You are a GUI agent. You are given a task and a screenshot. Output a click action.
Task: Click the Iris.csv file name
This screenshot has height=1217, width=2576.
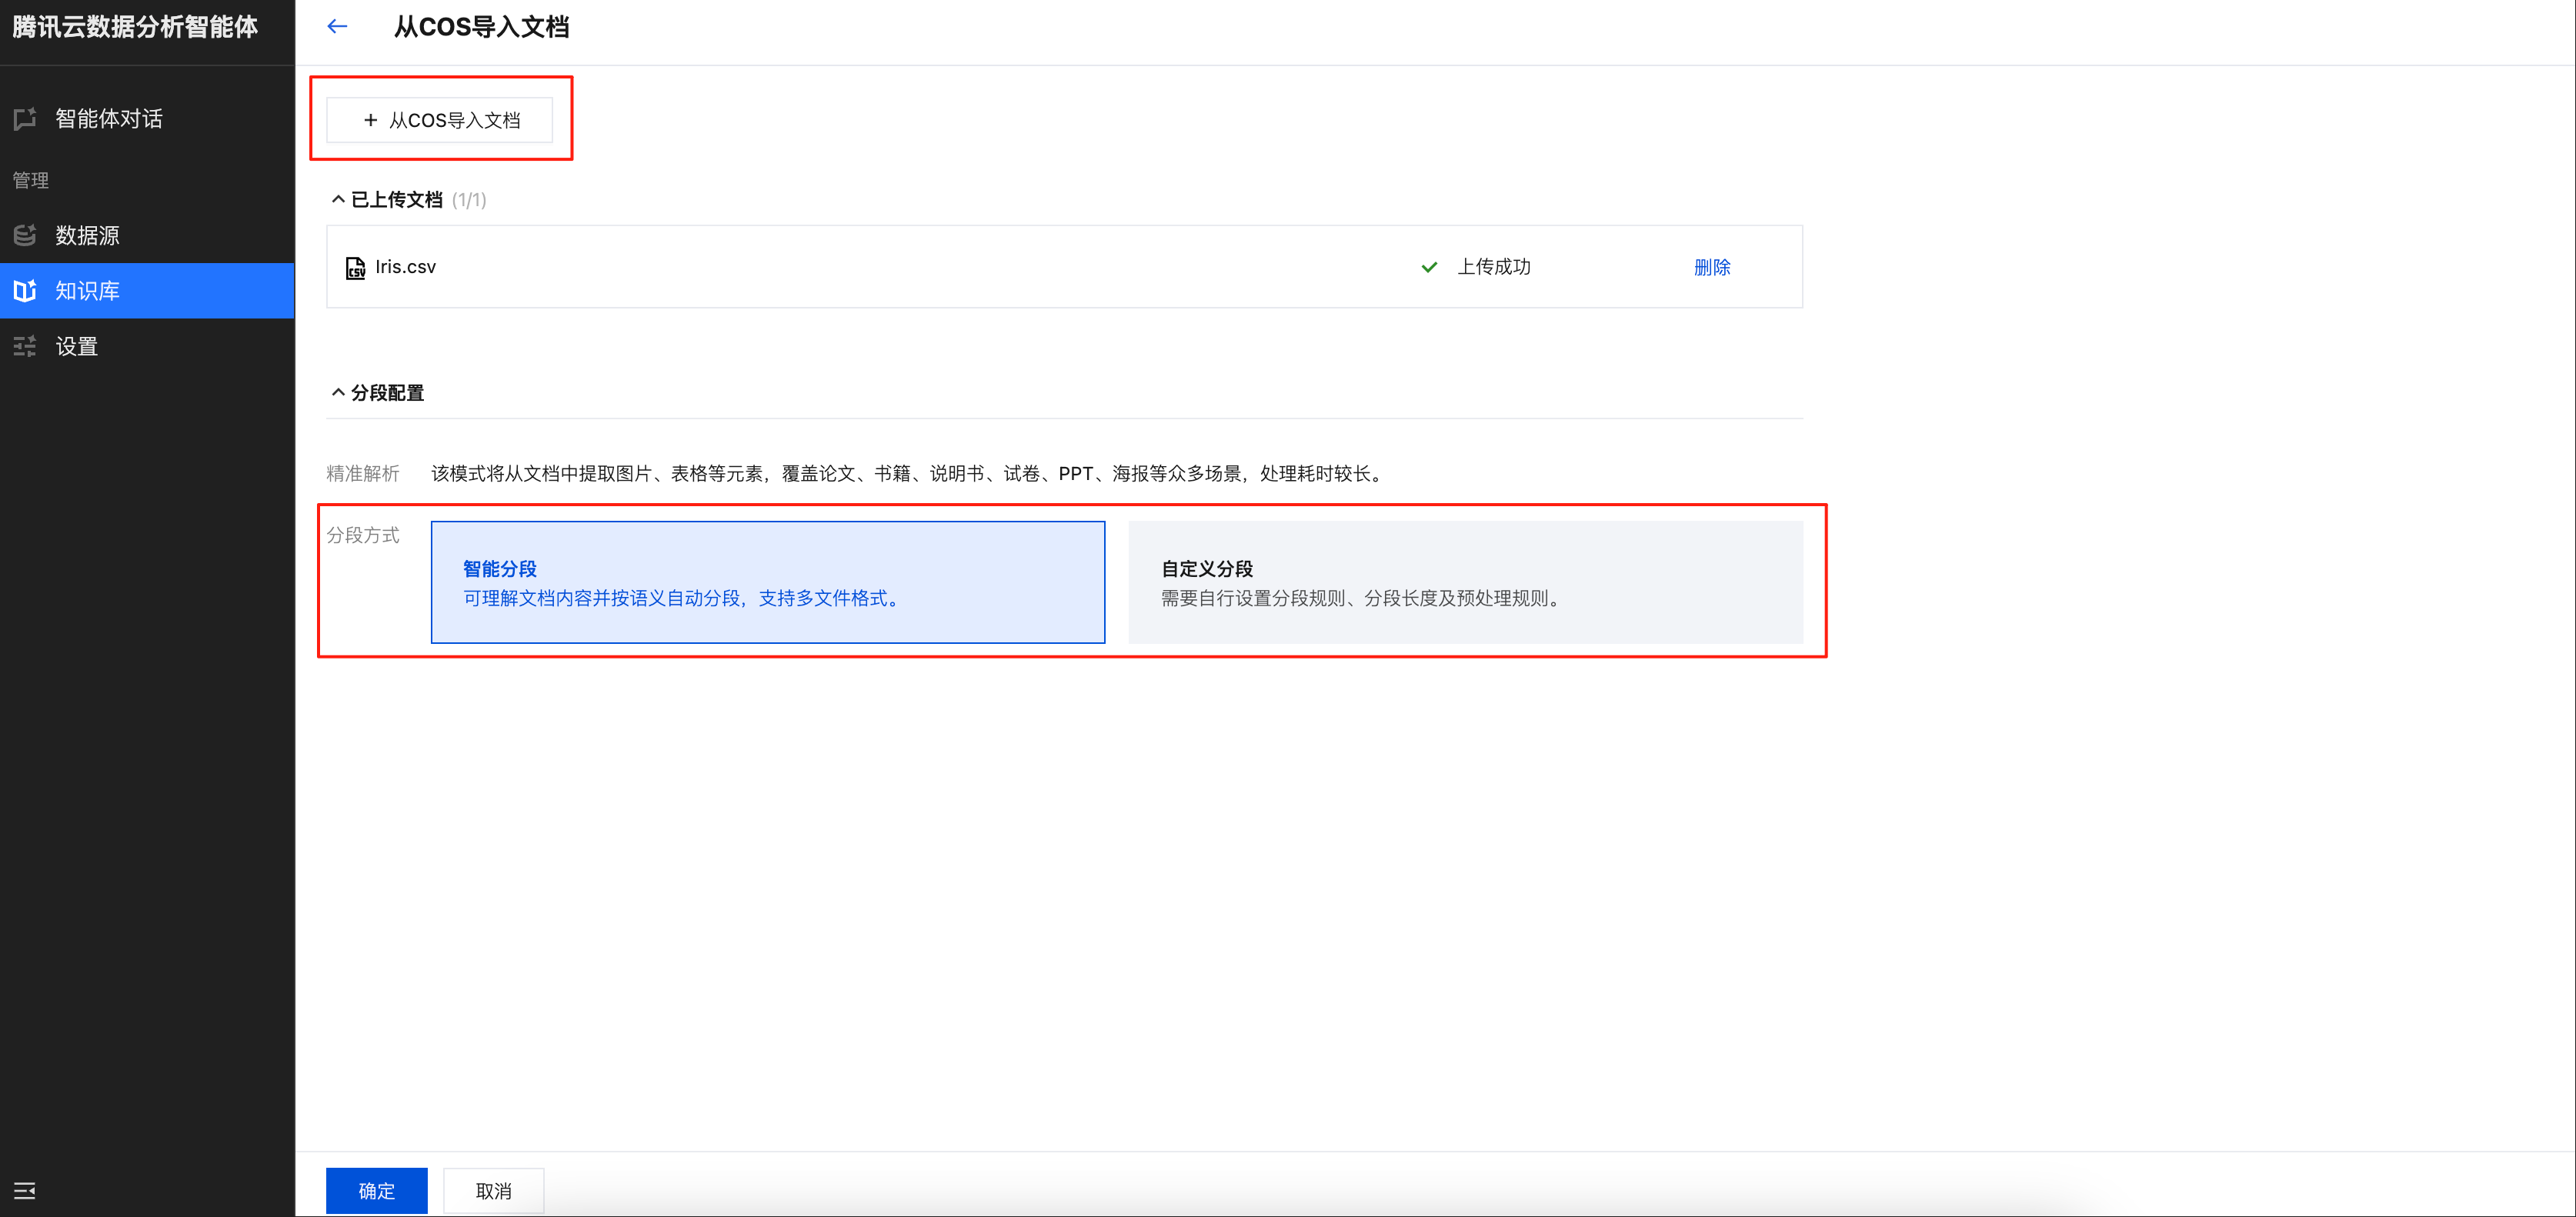pyautogui.click(x=406, y=267)
